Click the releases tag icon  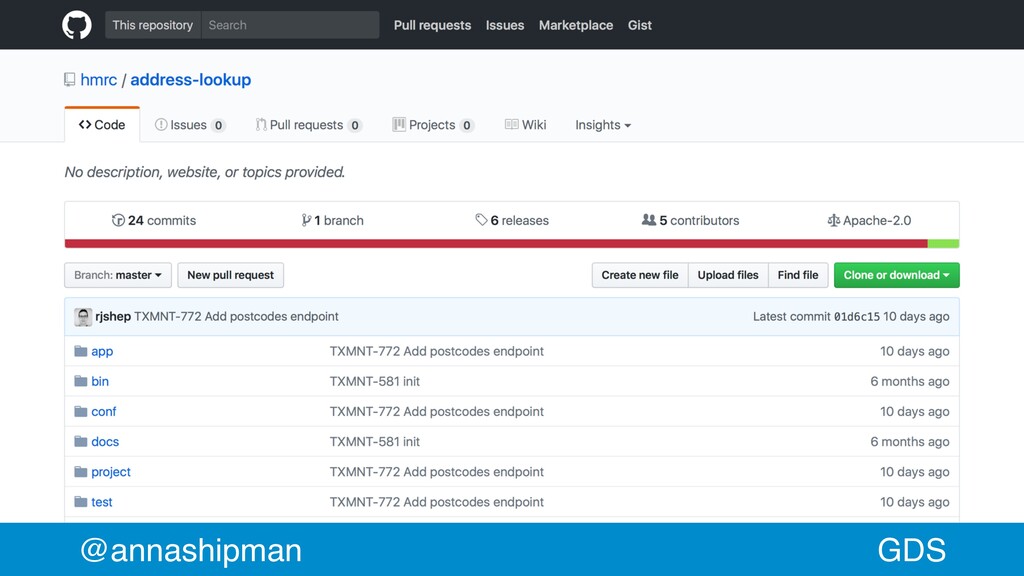pyautogui.click(x=481, y=220)
